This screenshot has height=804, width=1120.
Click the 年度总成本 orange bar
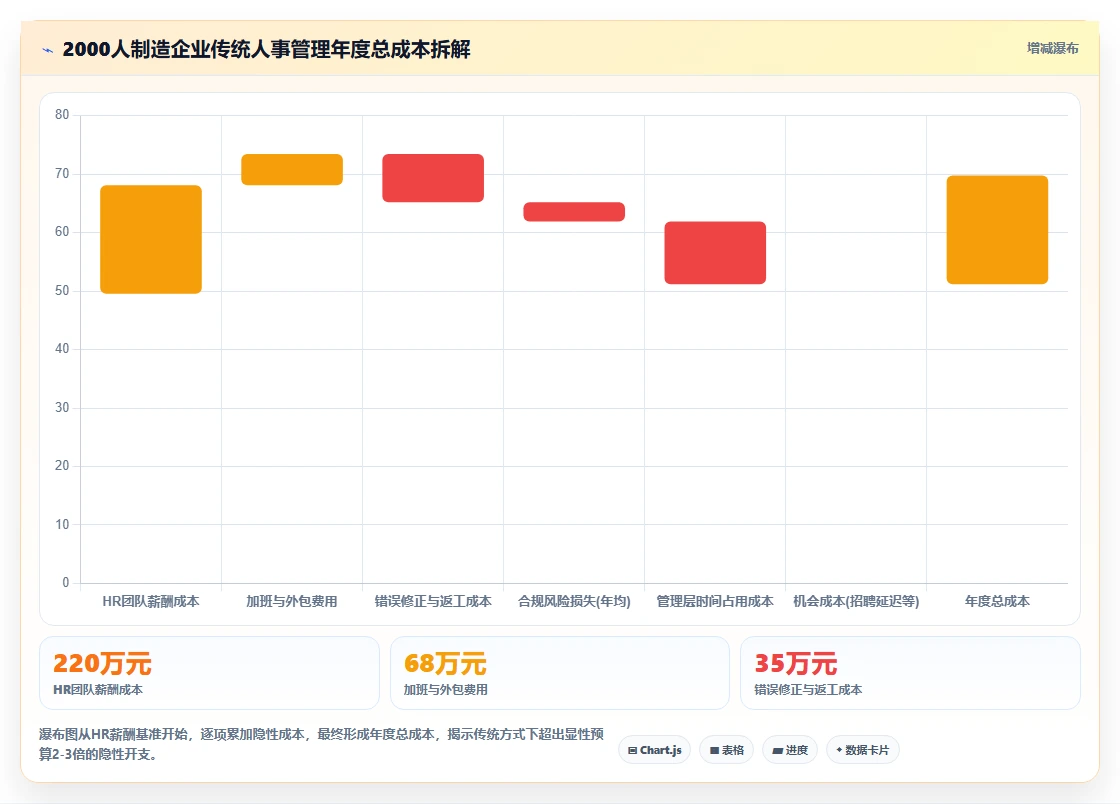click(997, 230)
